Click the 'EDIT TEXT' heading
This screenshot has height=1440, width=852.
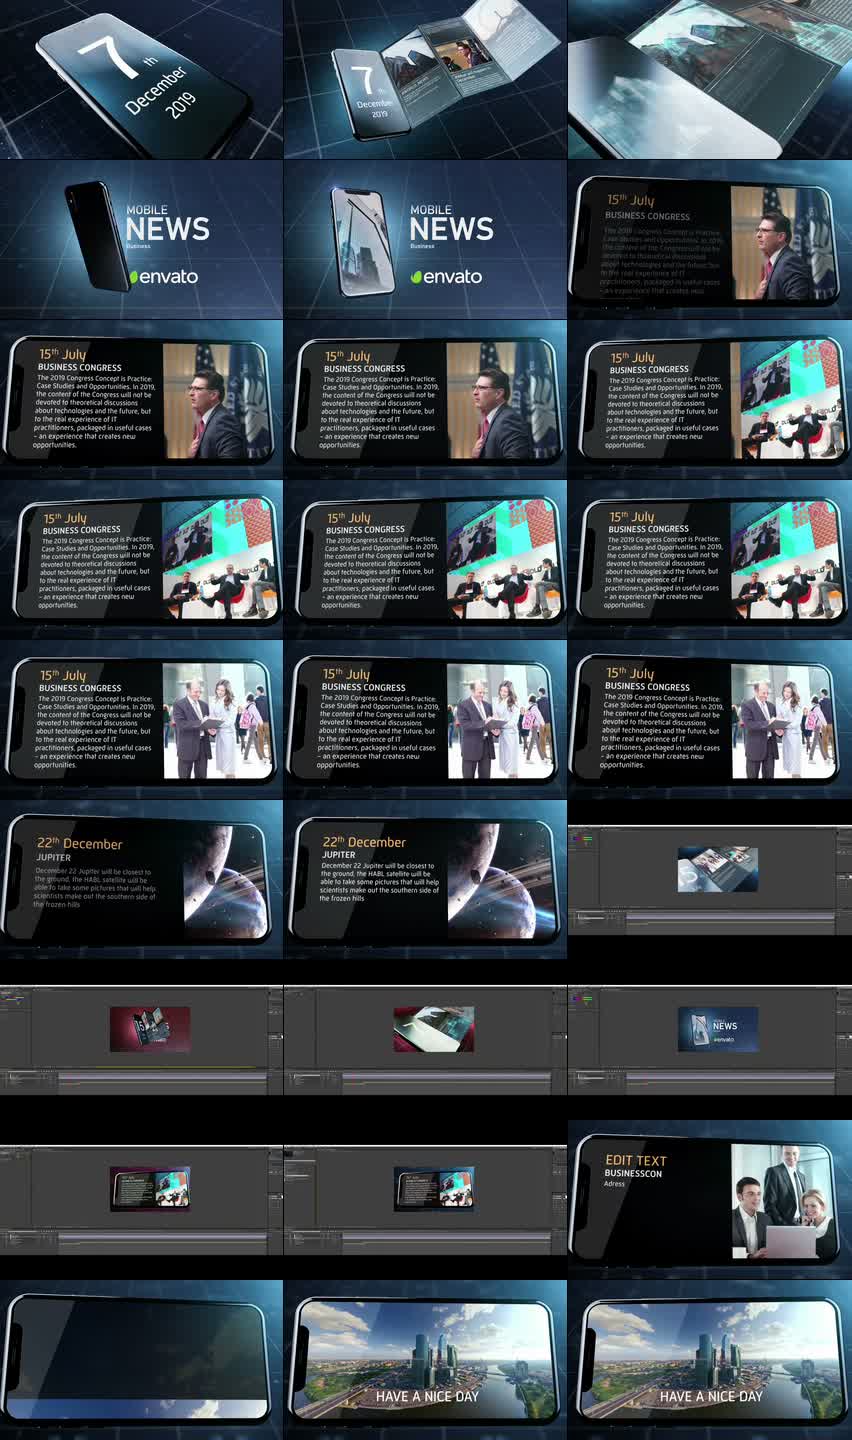point(636,1161)
